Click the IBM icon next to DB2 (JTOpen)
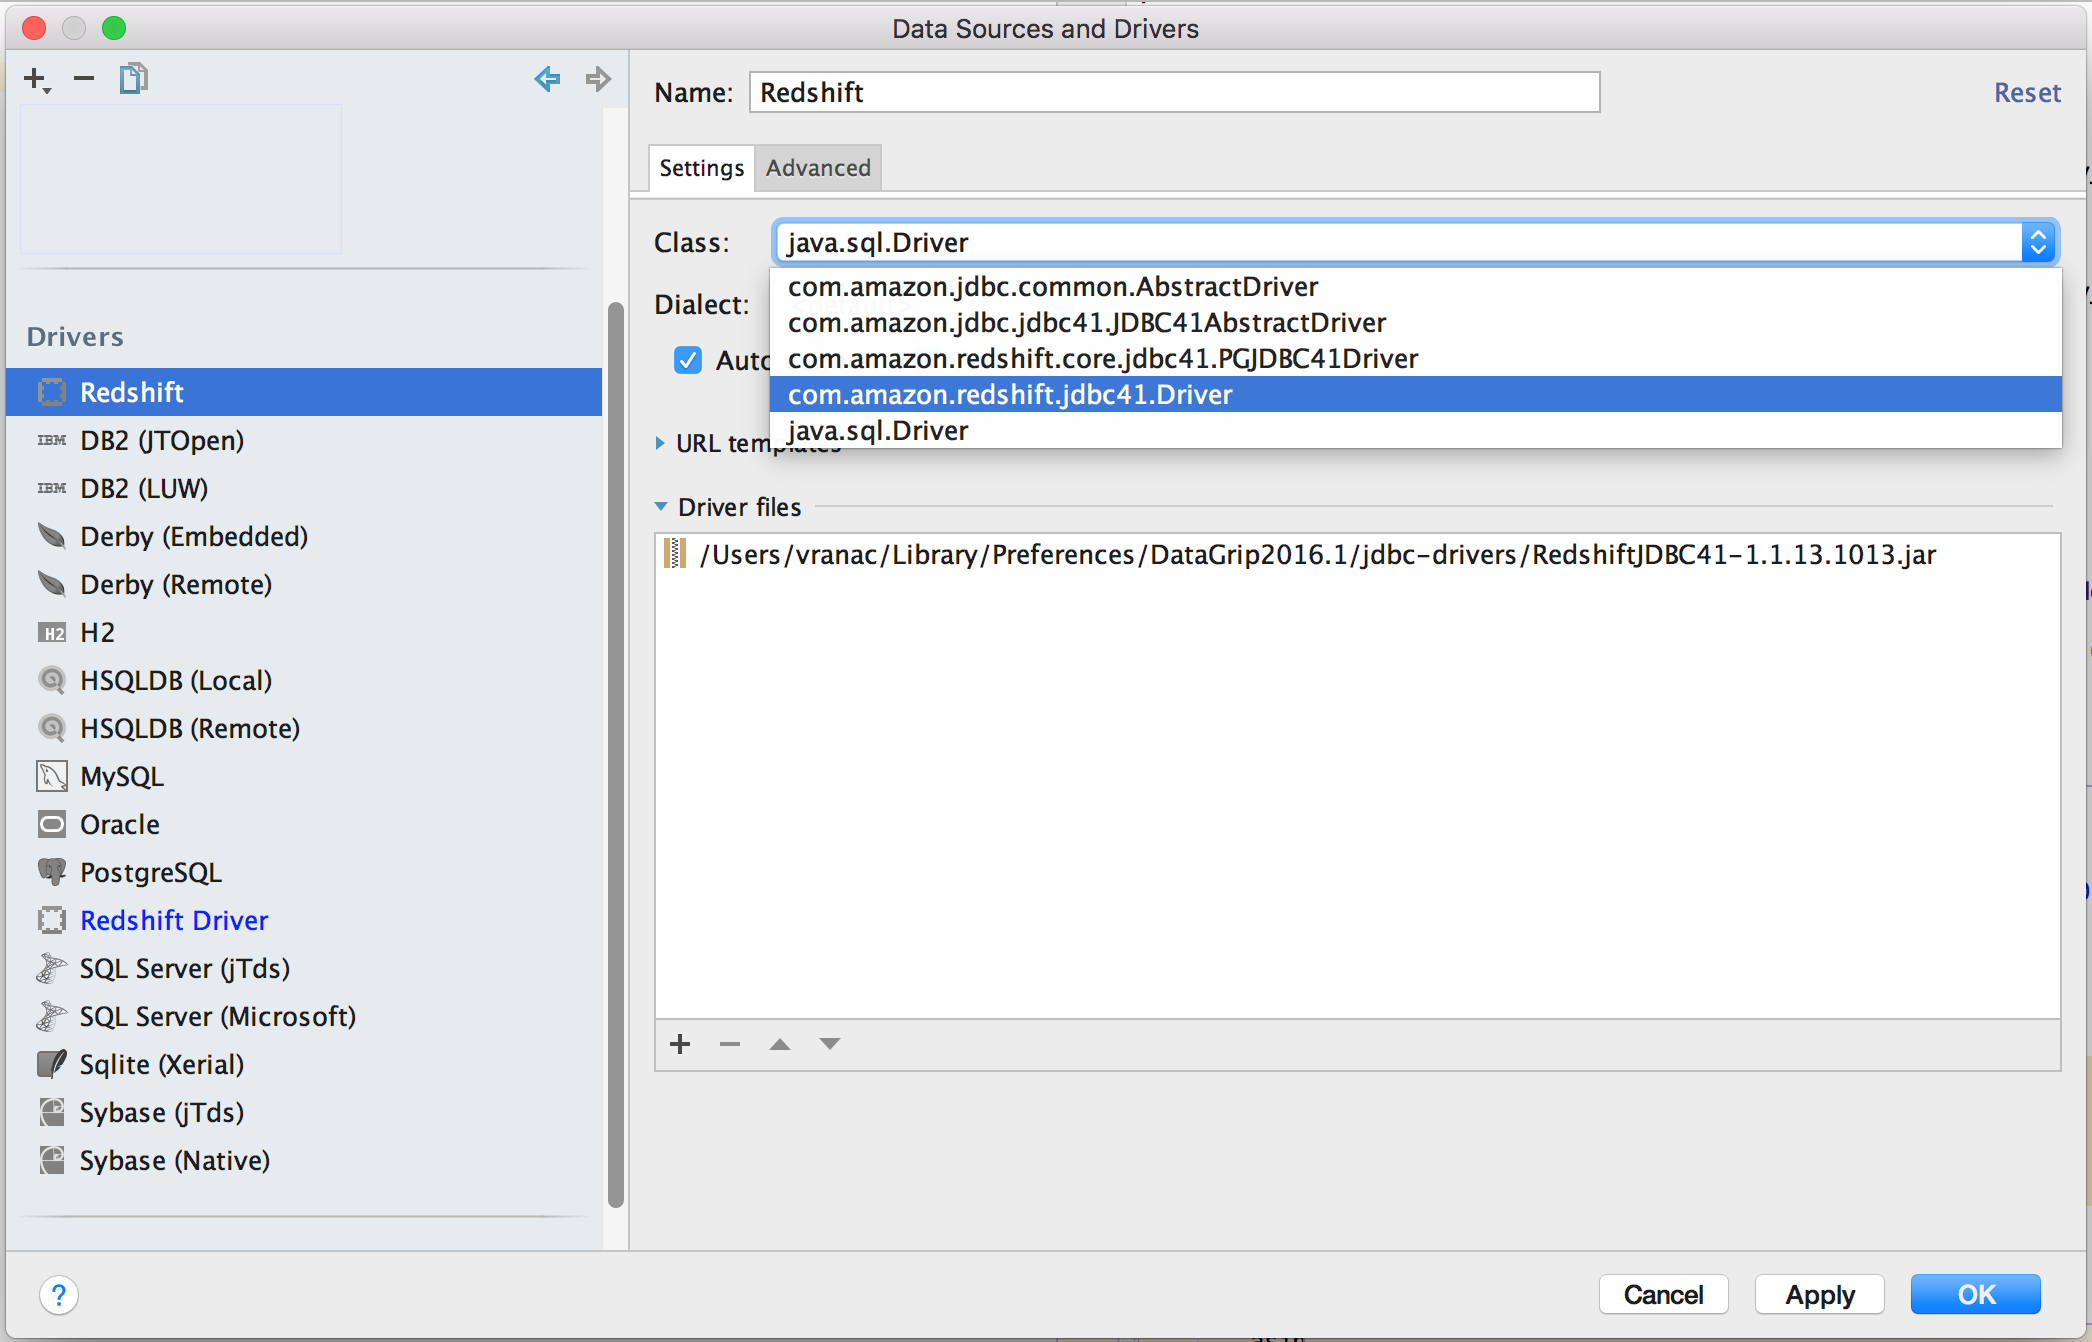 pyautogui.click(x=52, y=440)
